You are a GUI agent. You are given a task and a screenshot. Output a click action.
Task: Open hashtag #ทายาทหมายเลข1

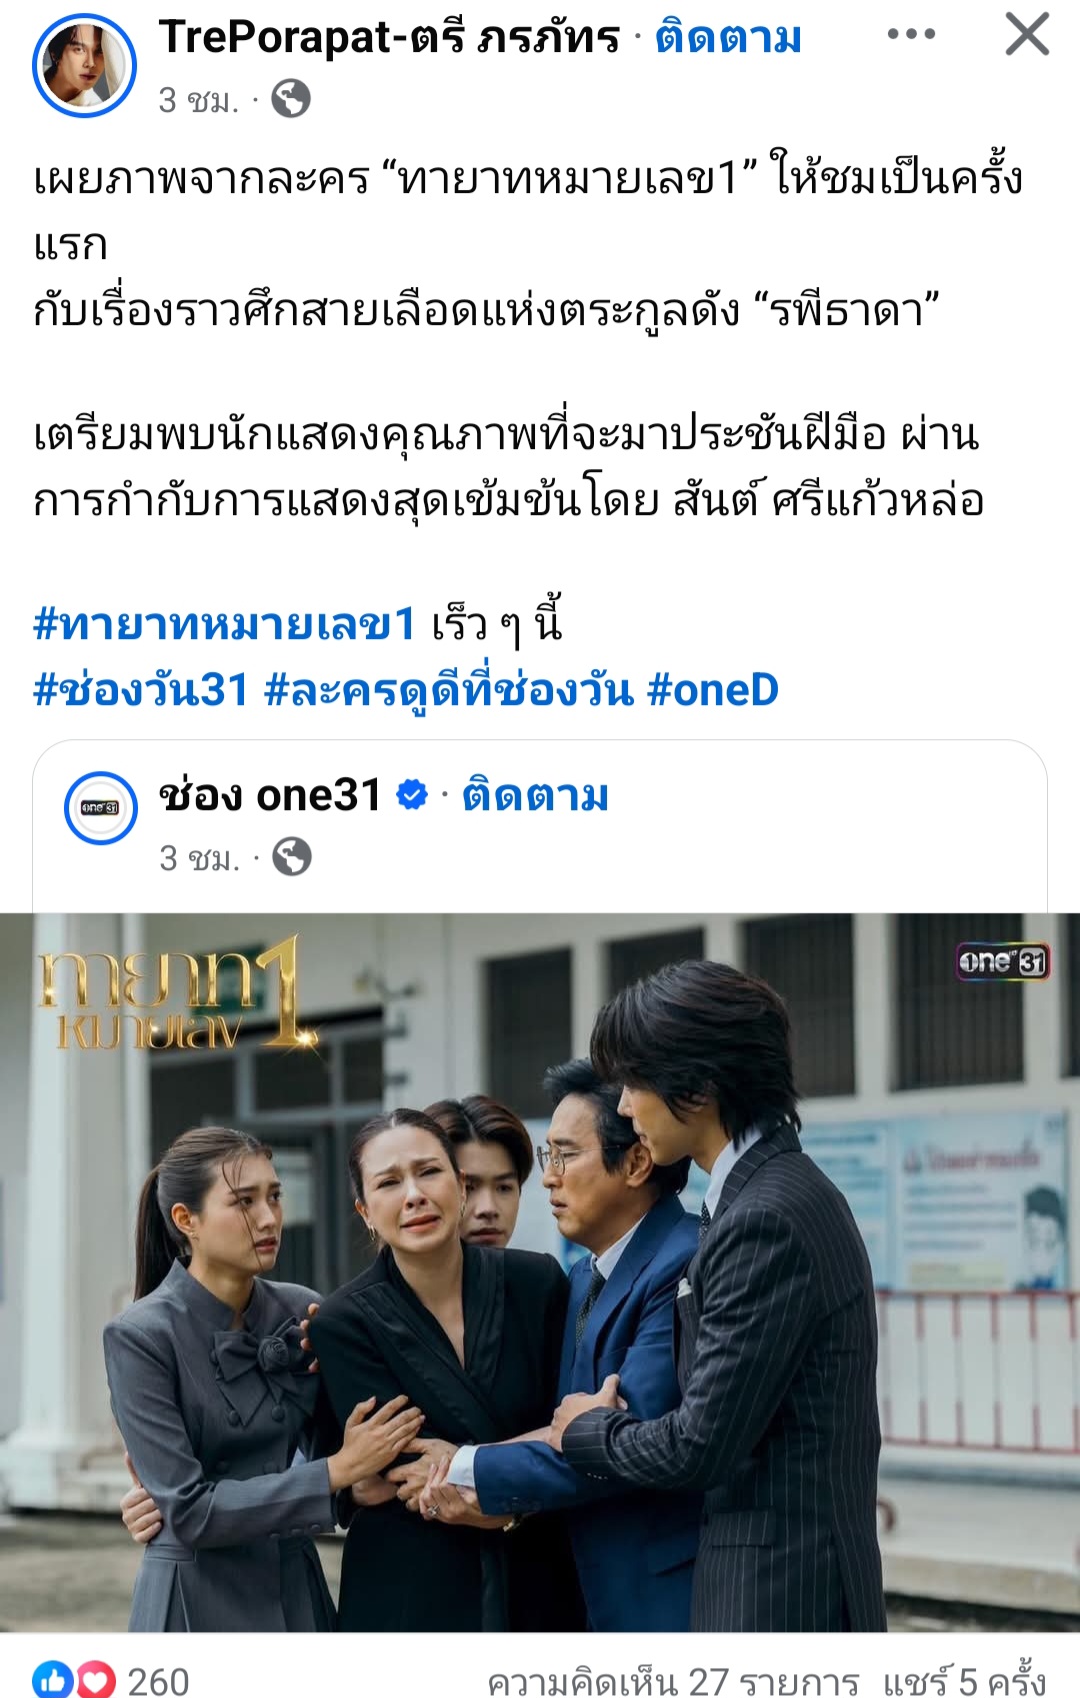(224, 624)
